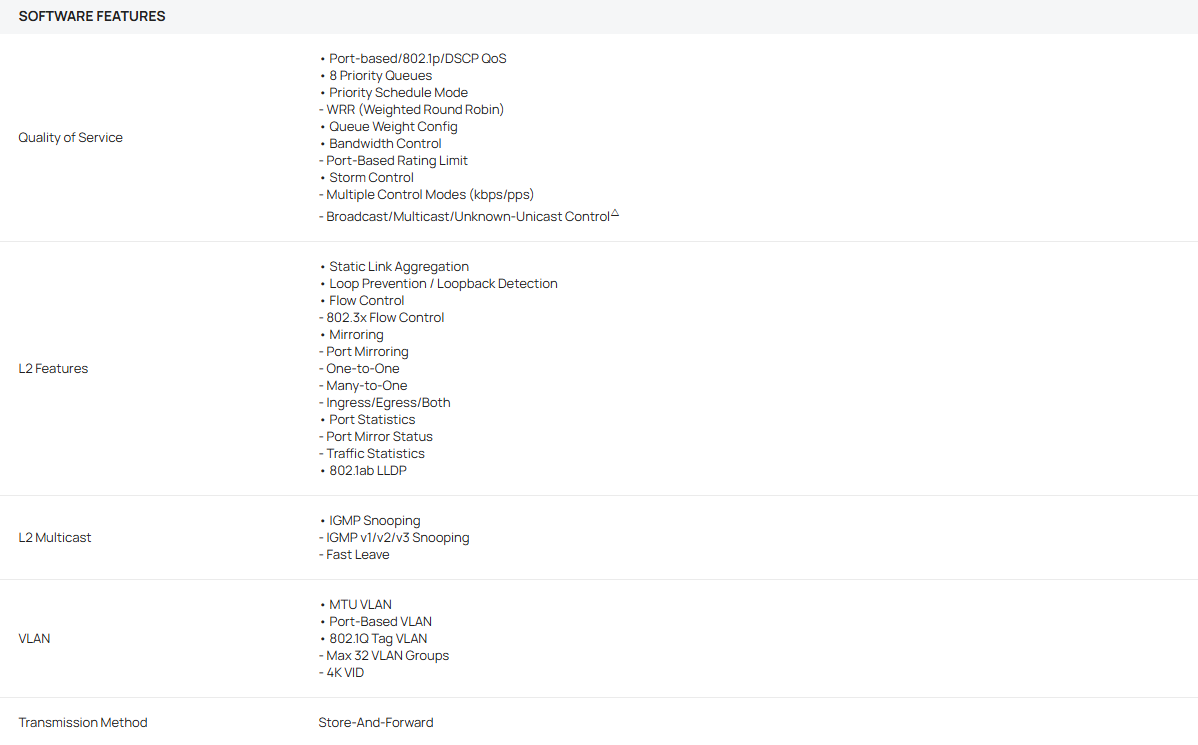Click the Port-based/802.1p/DSCP QoS entry
Image resolution: width=1198 pixels, height=745 pixels.
tap(417, 58)
